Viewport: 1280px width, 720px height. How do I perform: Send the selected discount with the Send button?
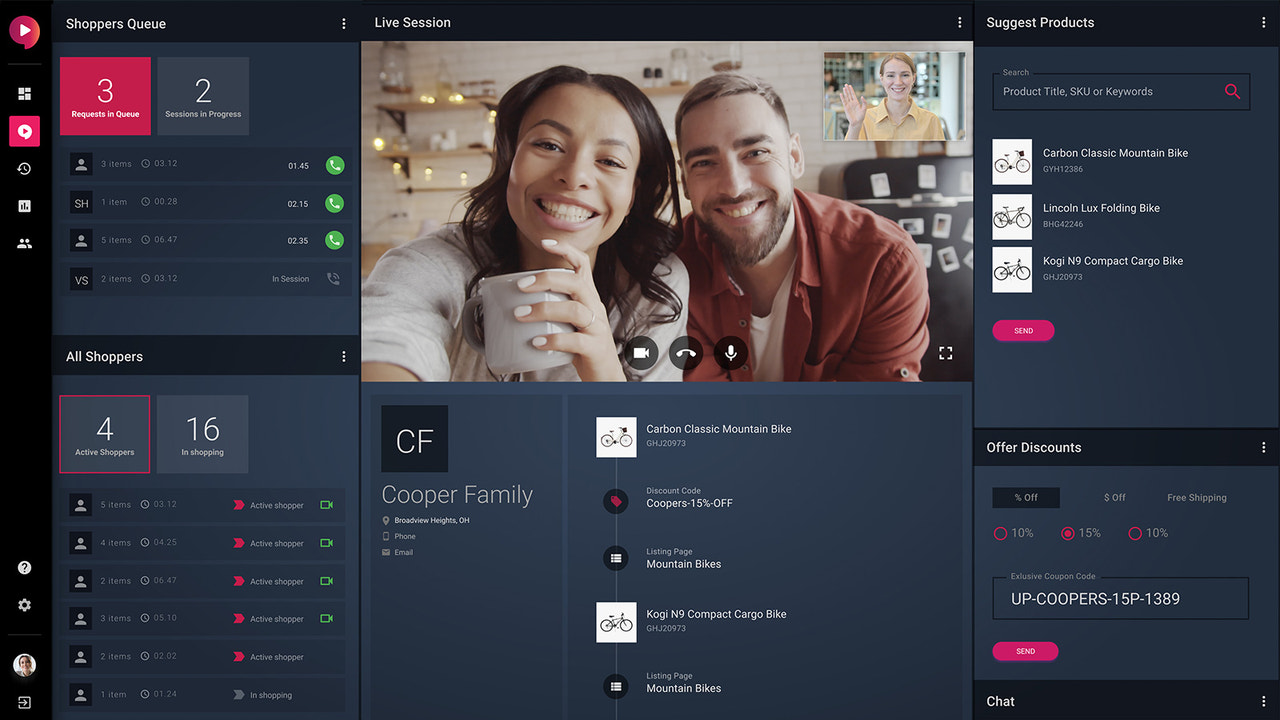(x=1025, y=651)
